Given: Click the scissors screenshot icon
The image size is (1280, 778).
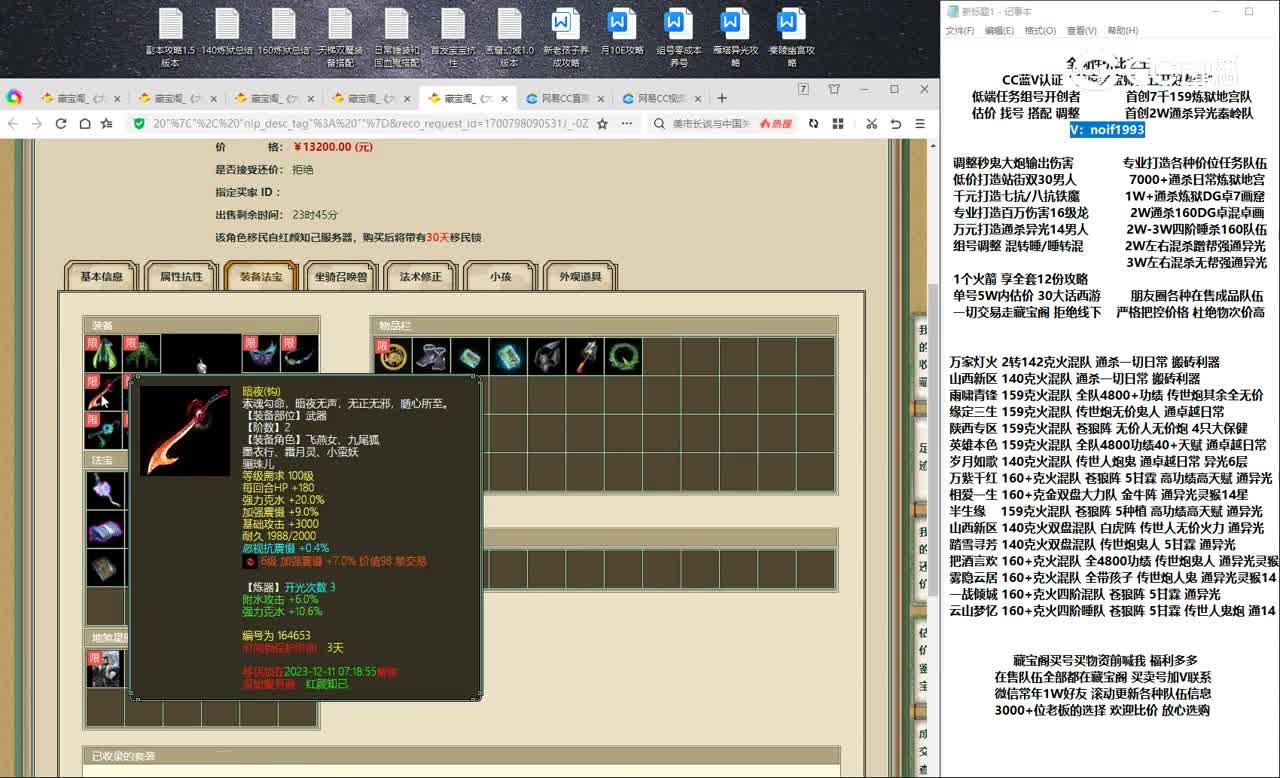Looking at the screenshot, I should click(871, 123).
